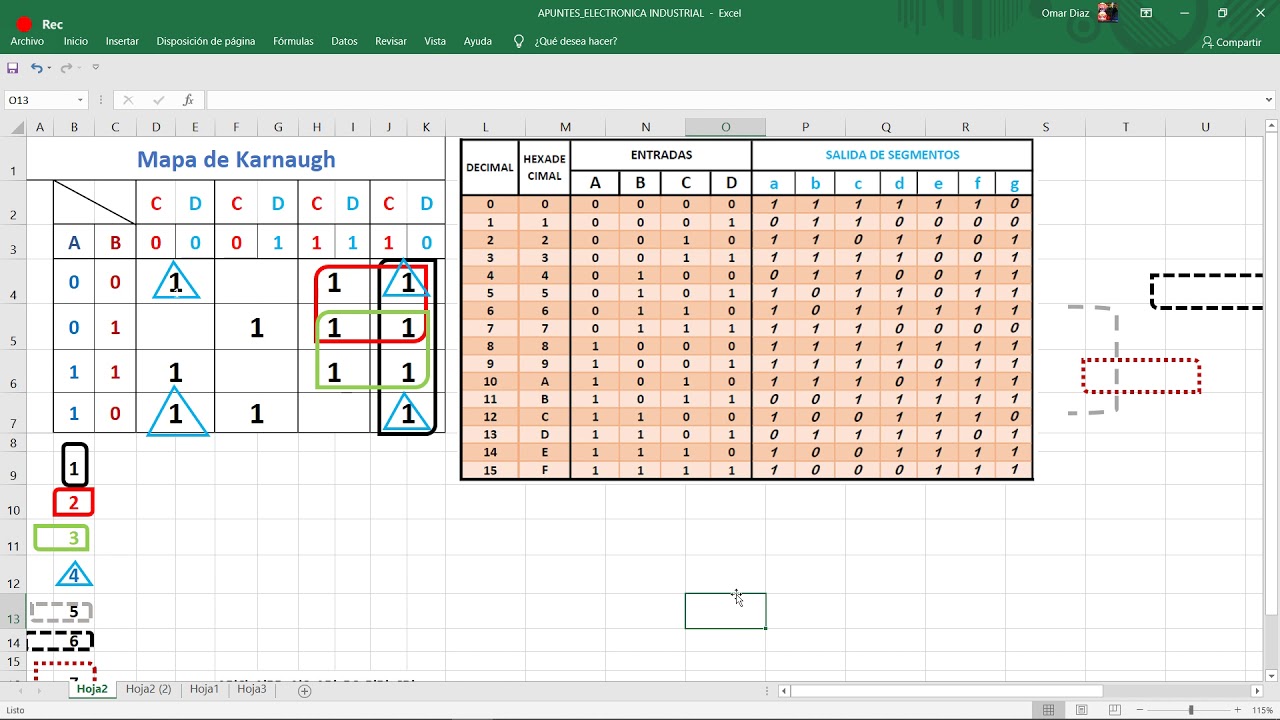Switch to Page Break Preview icon

(1113, 710)
